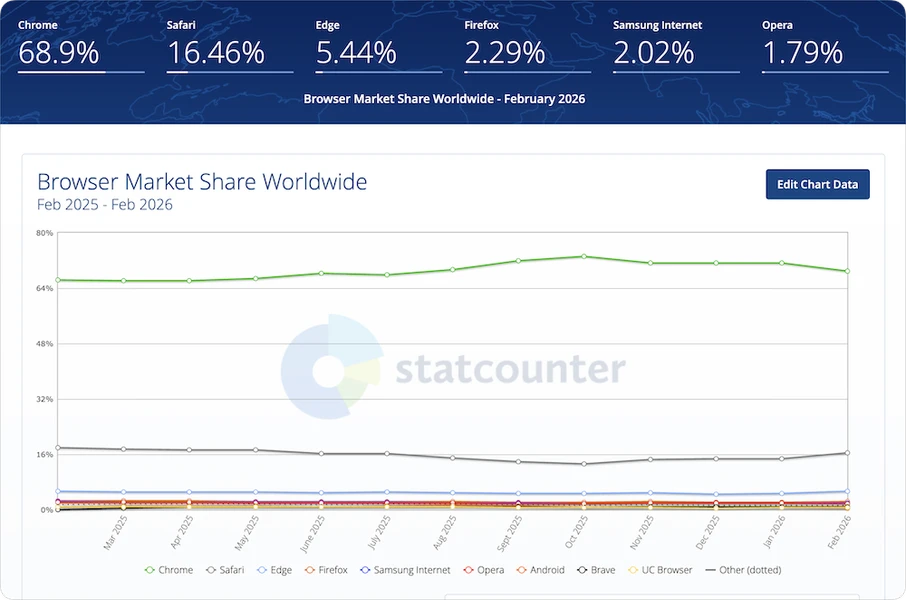Click the Samsung Internet legend marker icon

tap(365, 570)
